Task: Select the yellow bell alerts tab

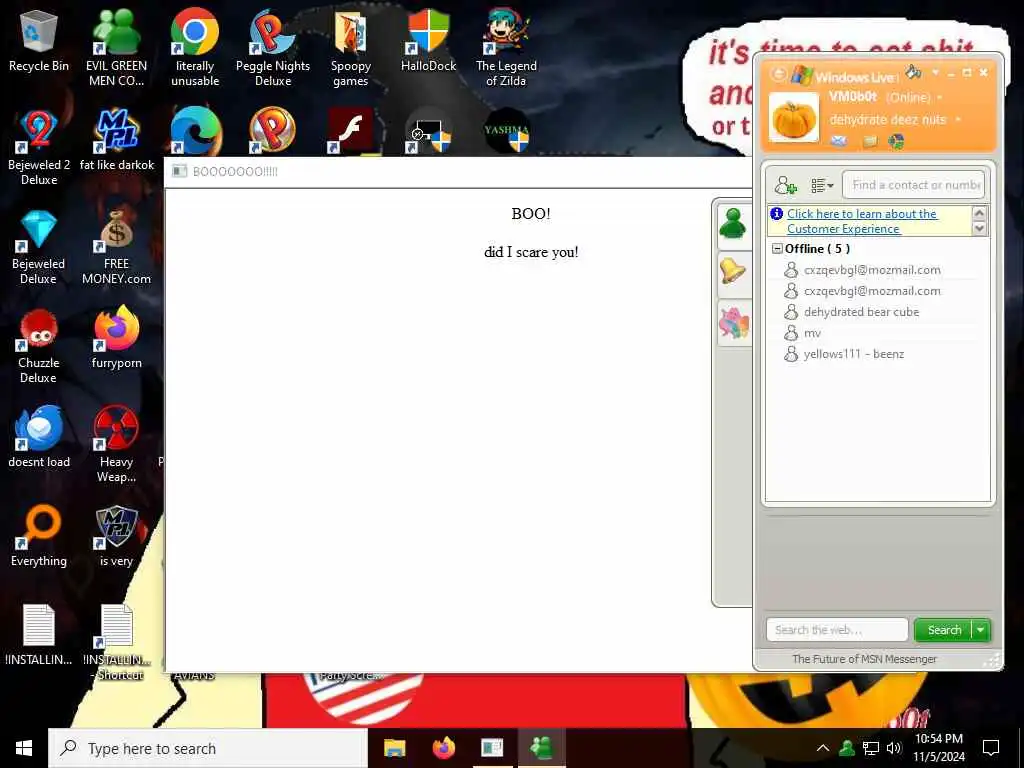Action: click(733, 270)
